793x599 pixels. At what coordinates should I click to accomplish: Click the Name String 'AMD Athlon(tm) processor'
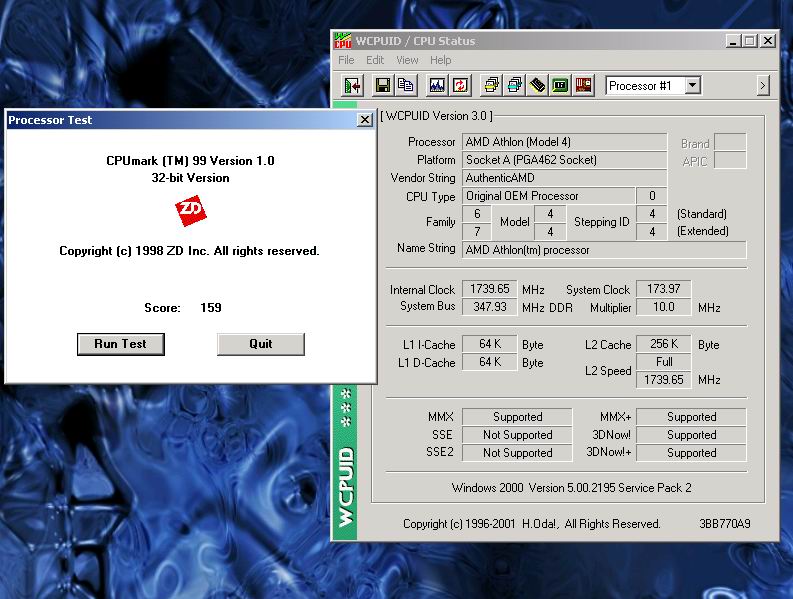click(x=604, y=250)
